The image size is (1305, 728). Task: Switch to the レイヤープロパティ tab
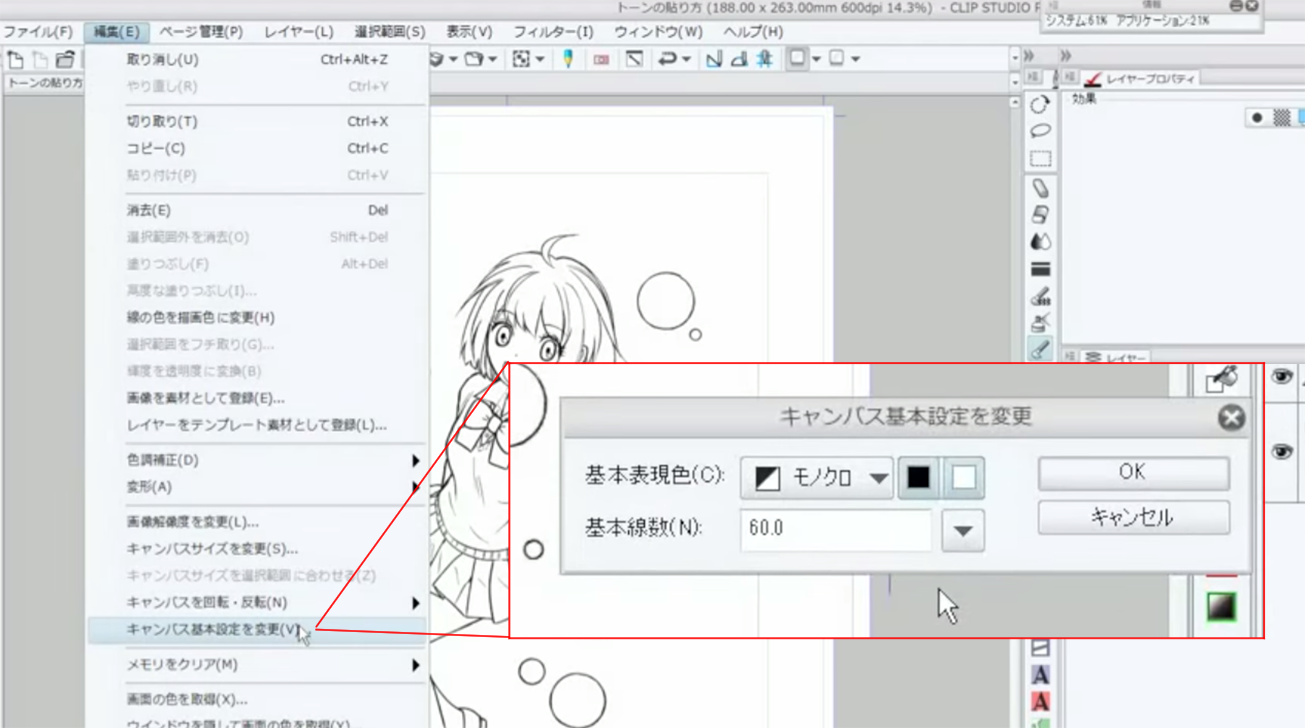(x=1141, y=79)
